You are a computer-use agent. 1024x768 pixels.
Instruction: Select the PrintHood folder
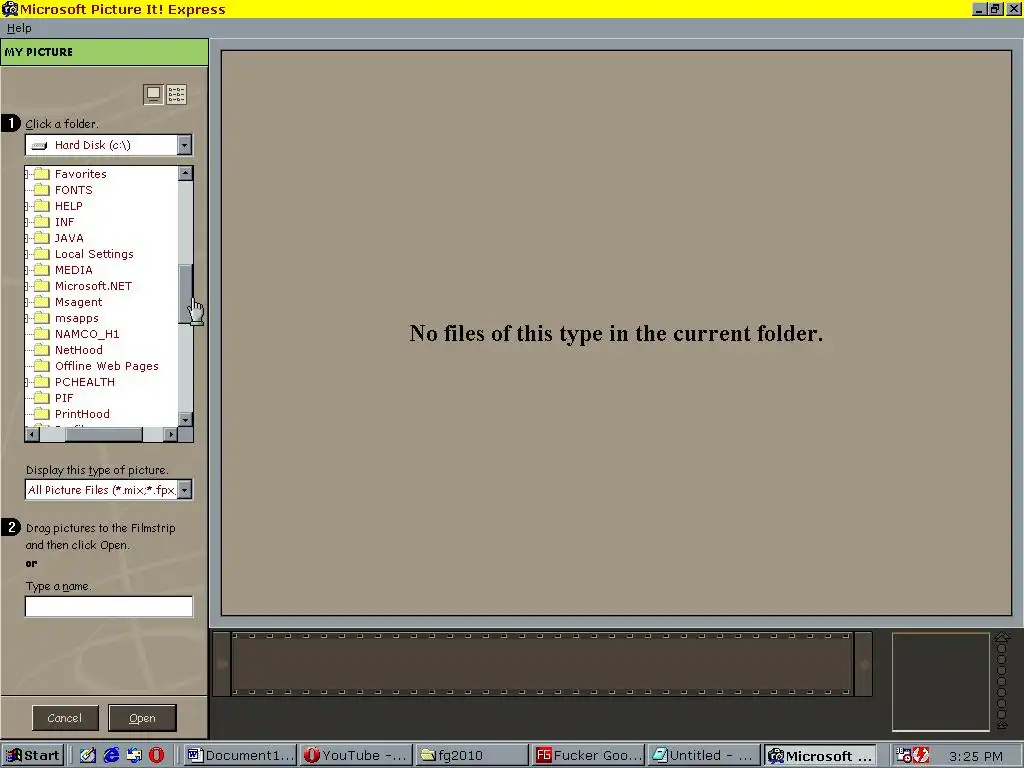pyautogui.click(x=82, y=414)
